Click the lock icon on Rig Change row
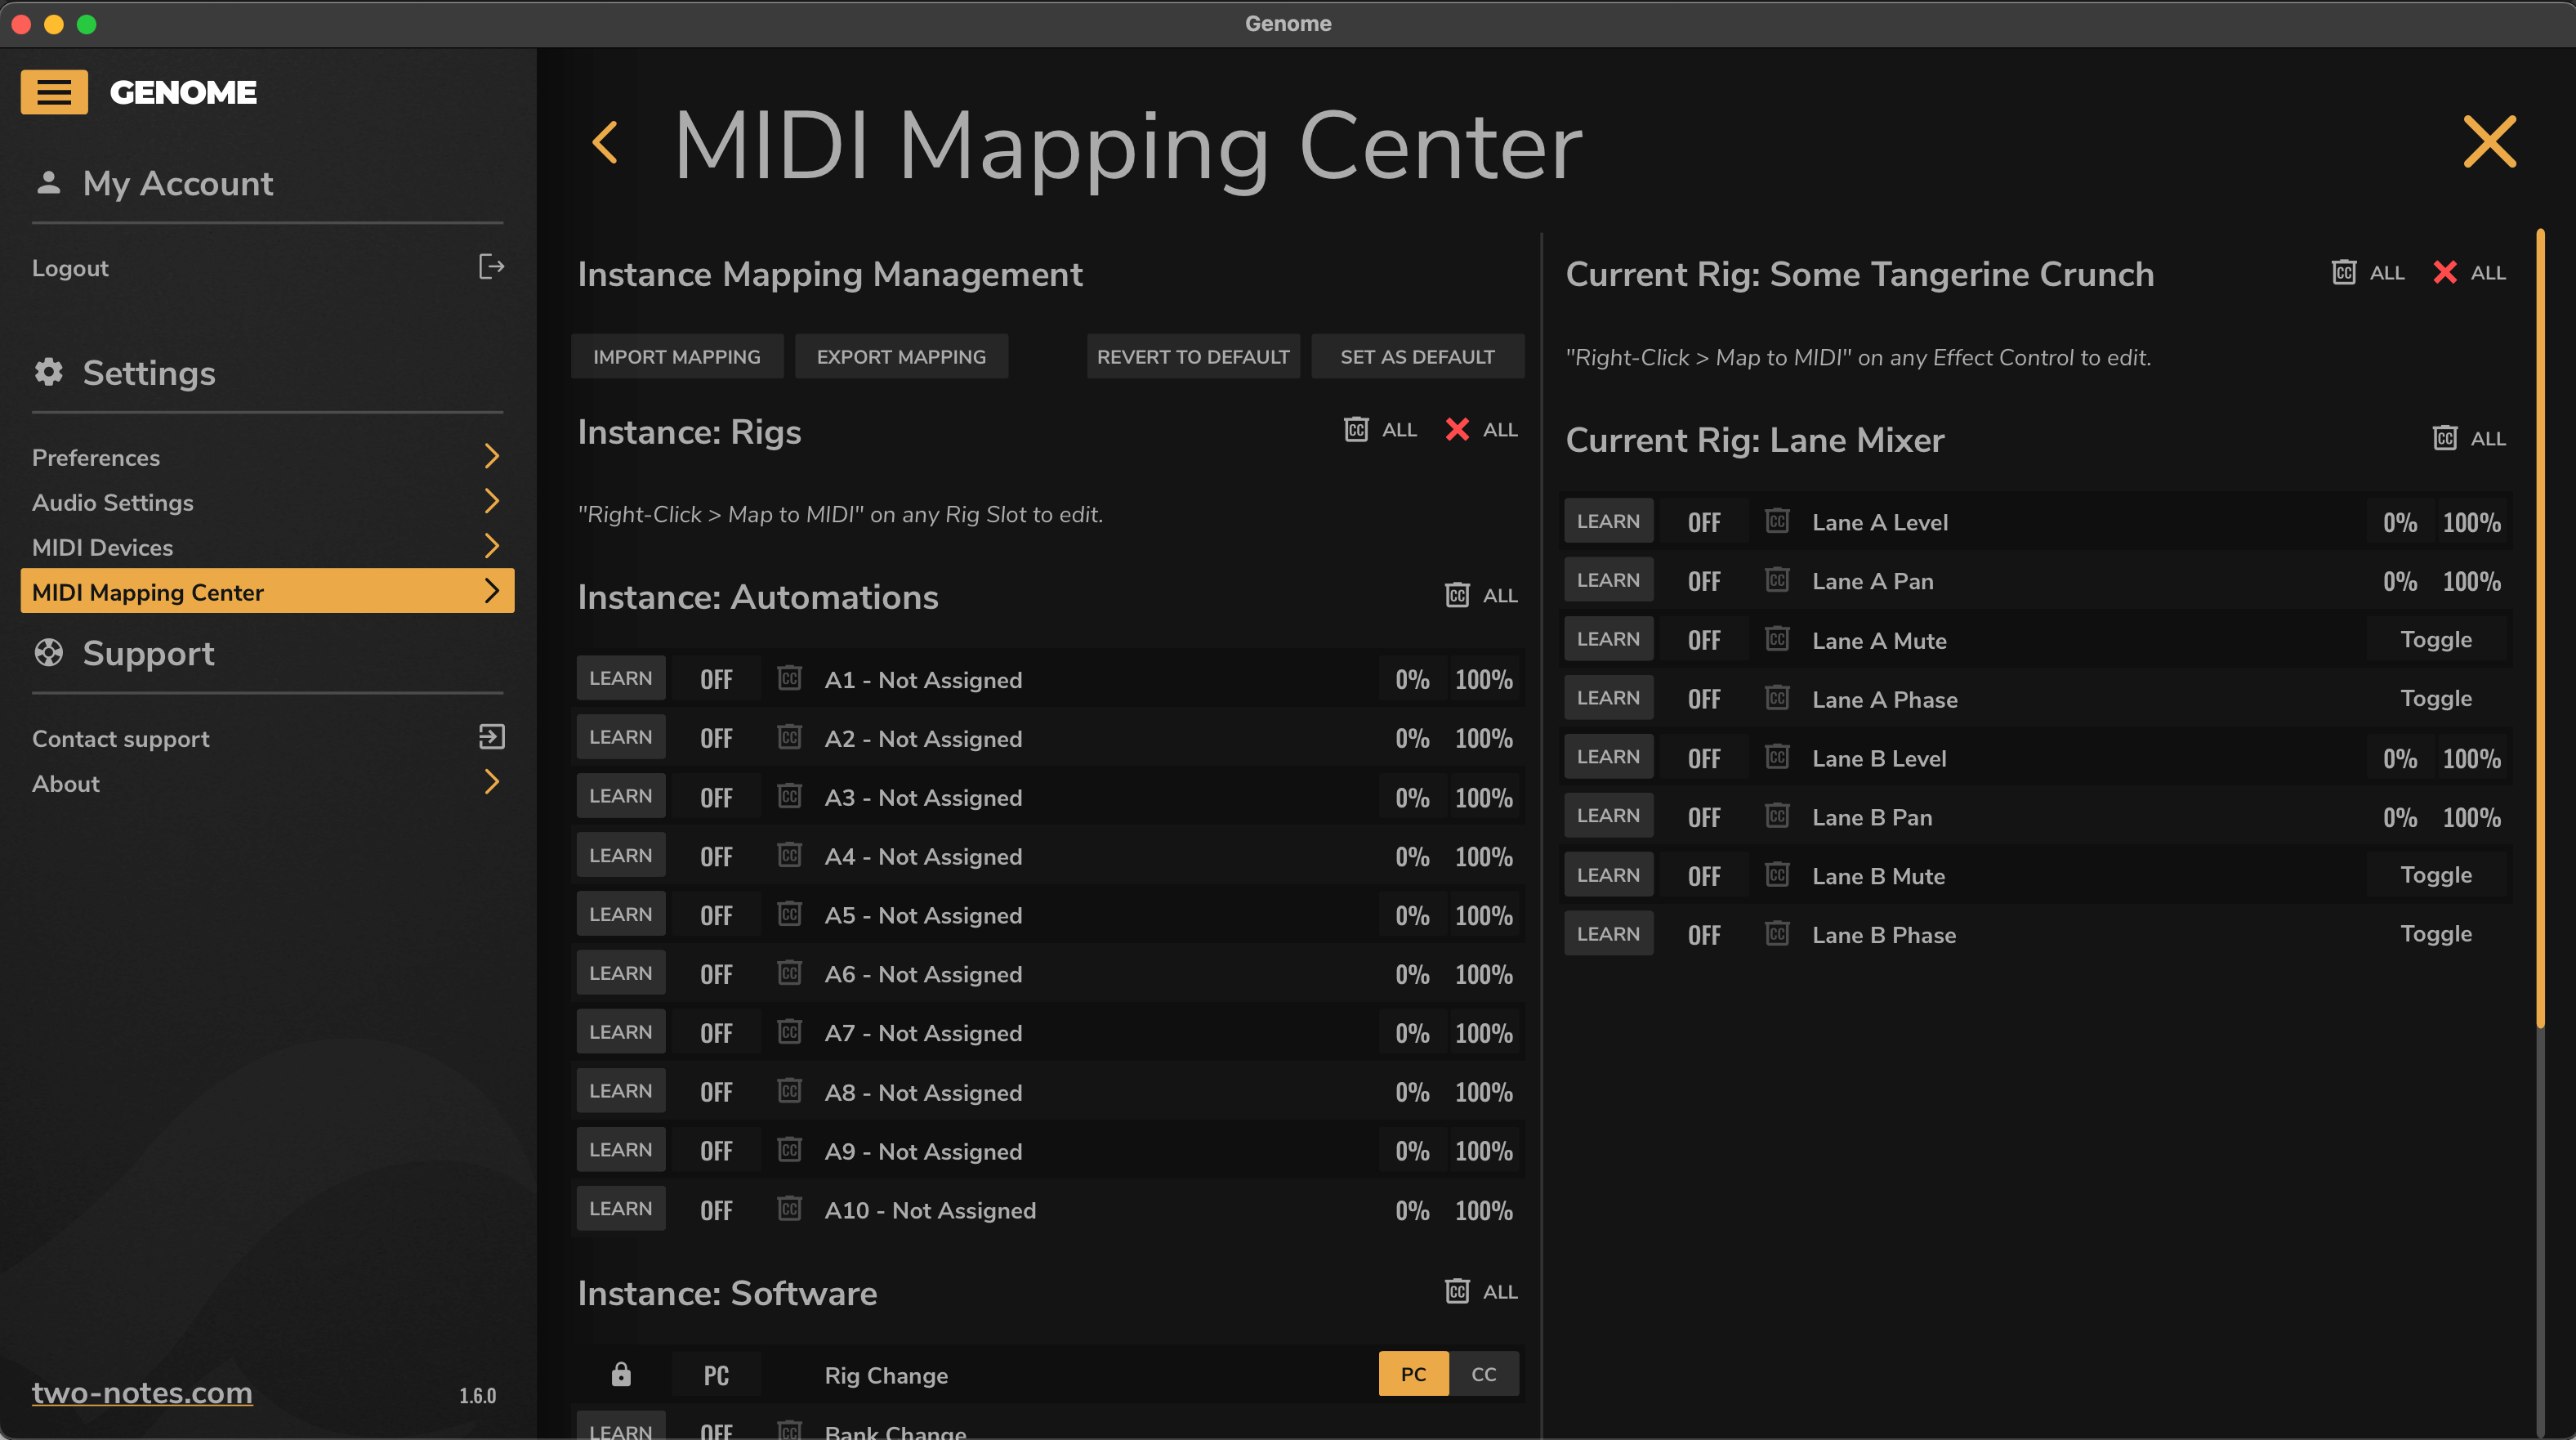2576x1440 pixels. pyautogui.click(x=621, y=1374)
